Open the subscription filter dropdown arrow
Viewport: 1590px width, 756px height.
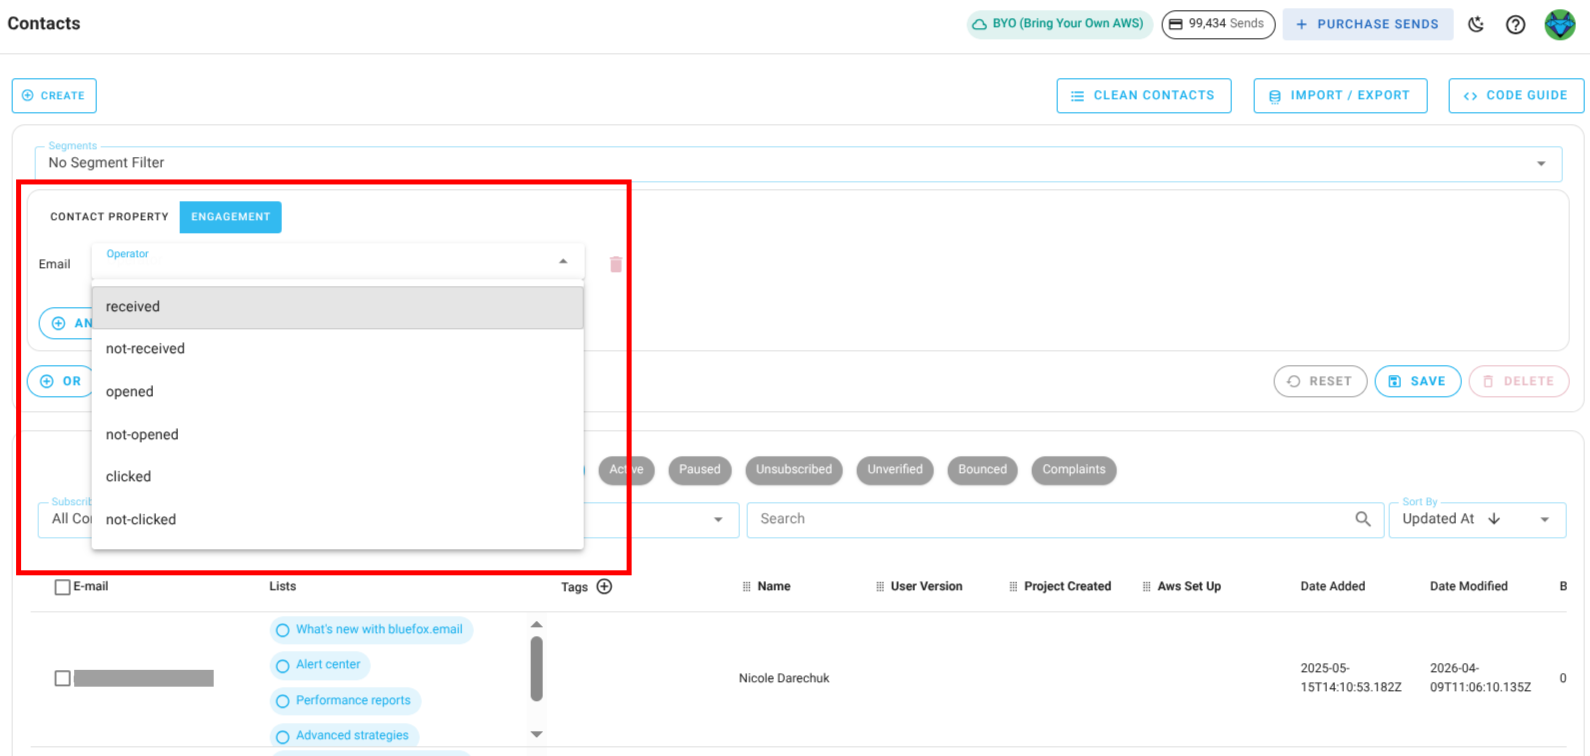[x=718, y=520]
